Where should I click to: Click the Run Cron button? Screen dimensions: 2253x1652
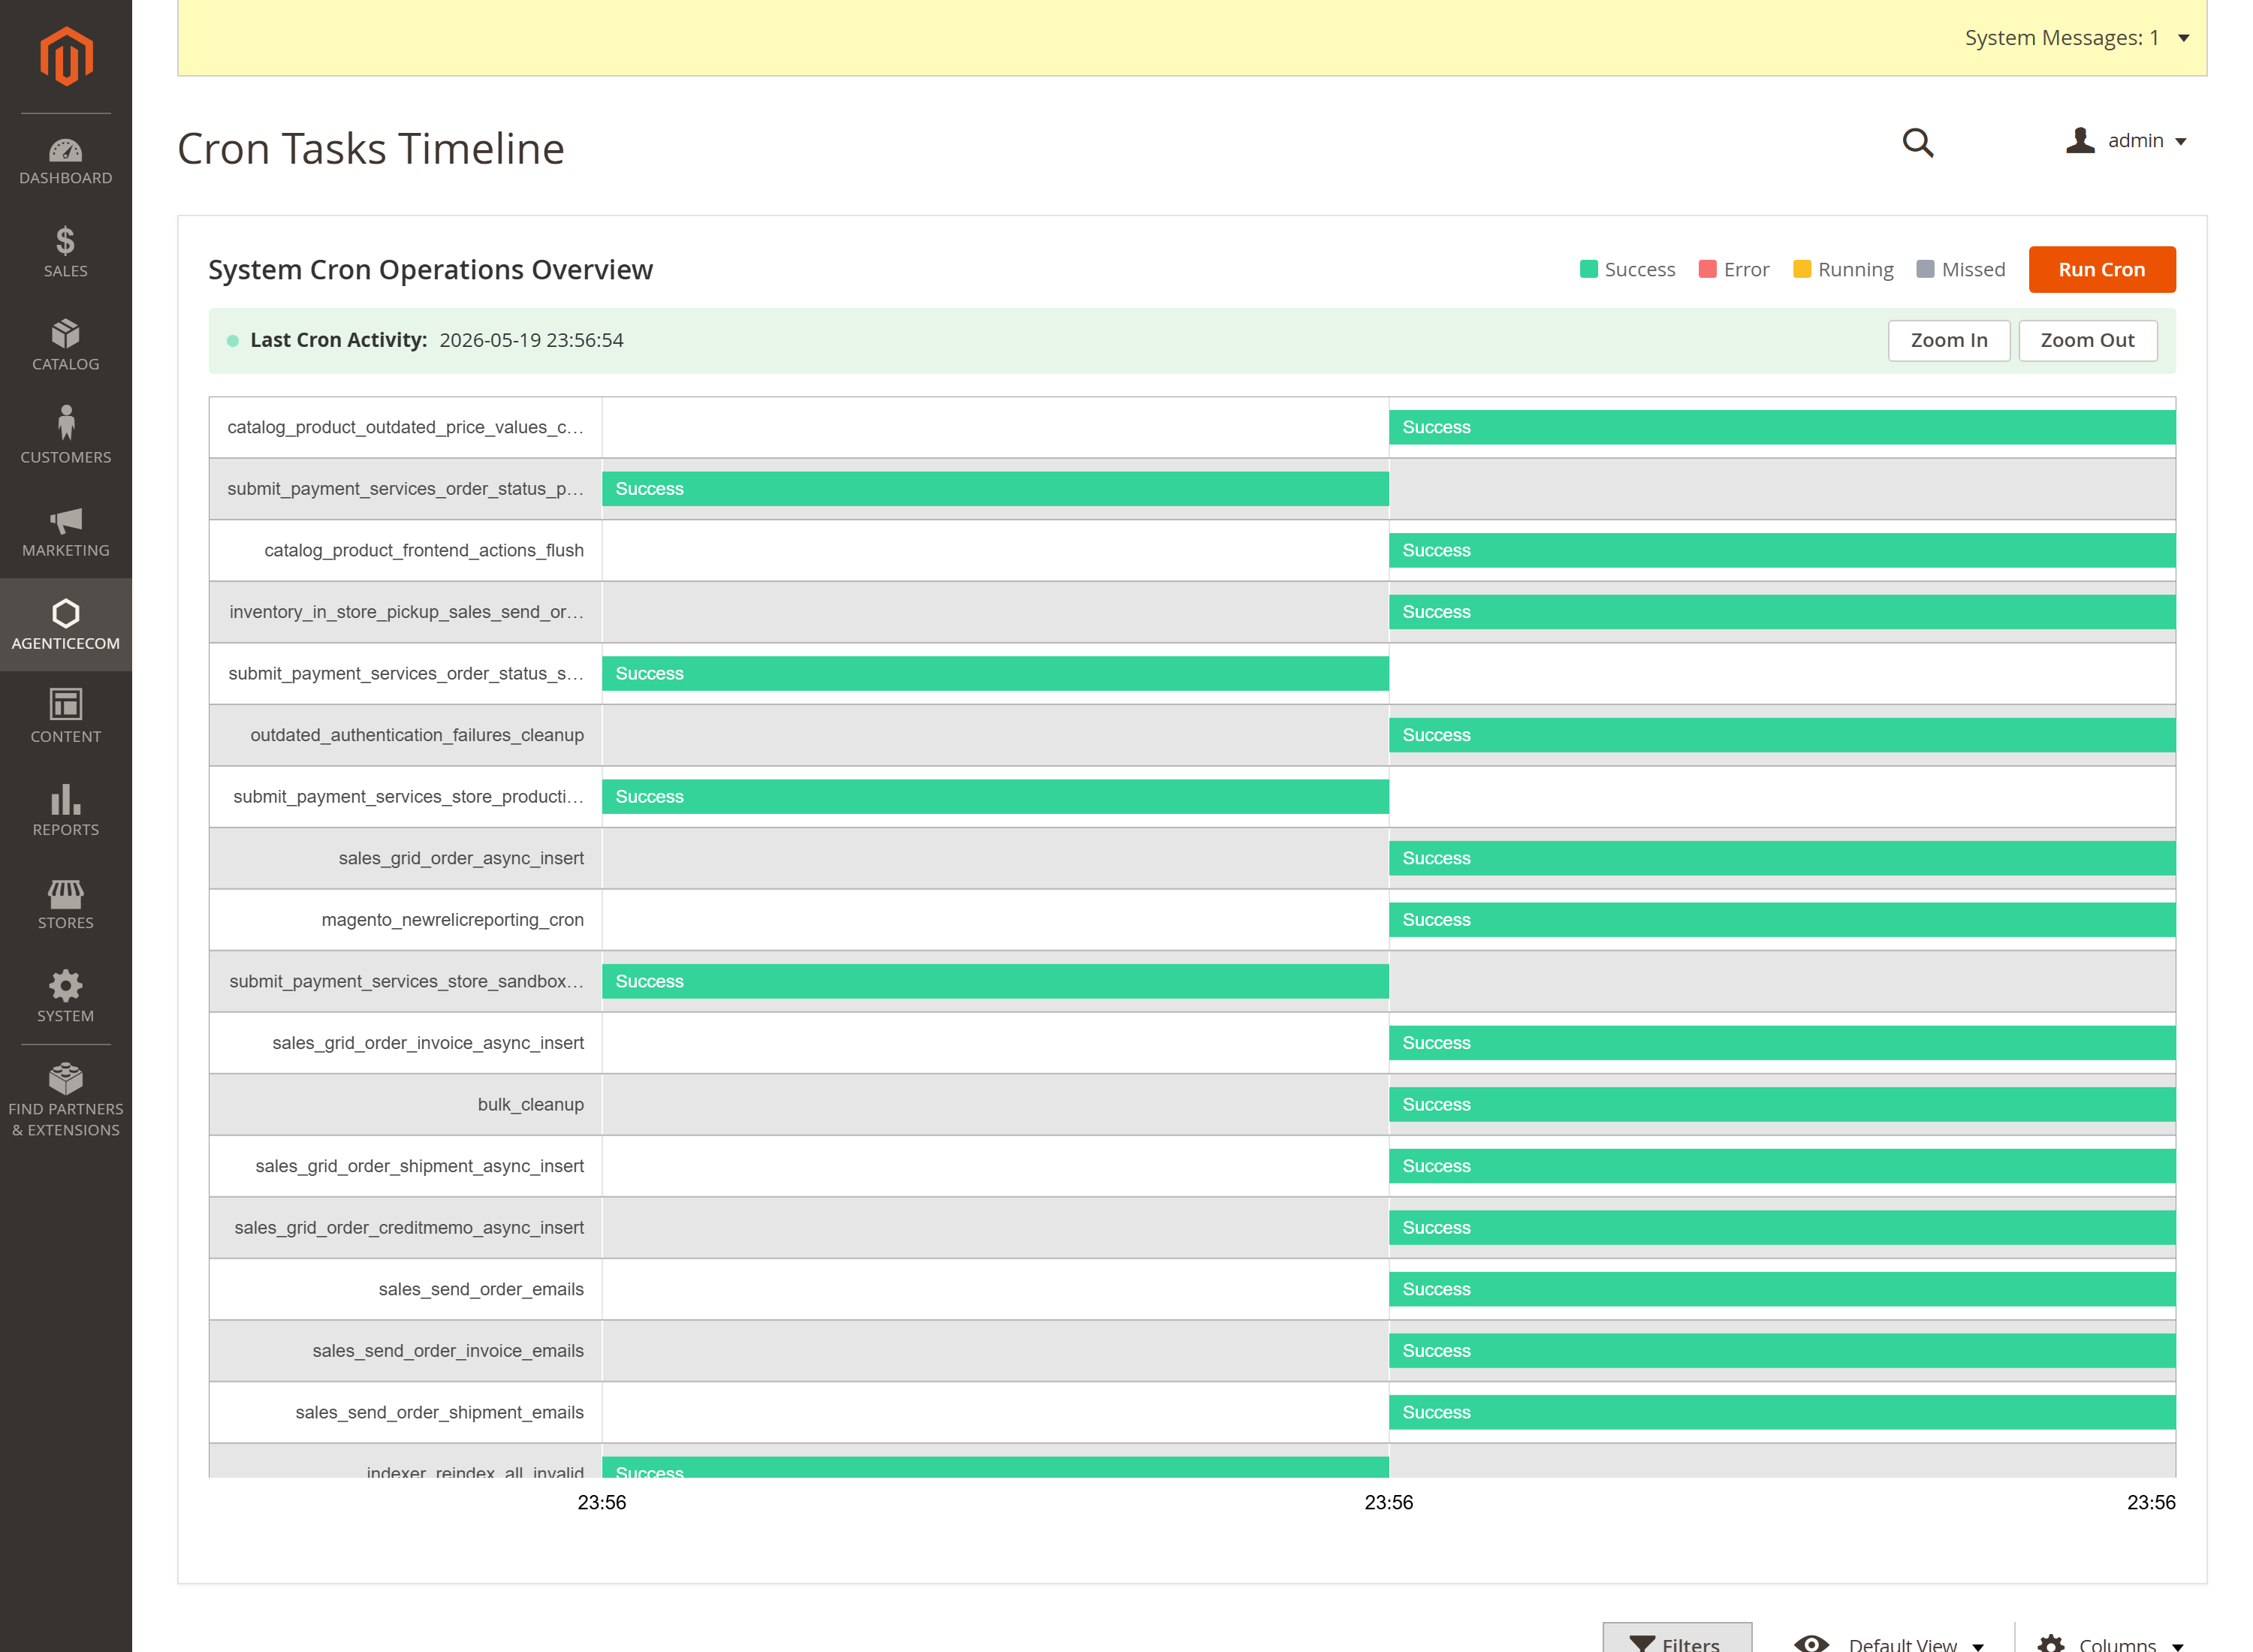(2102, 269)
